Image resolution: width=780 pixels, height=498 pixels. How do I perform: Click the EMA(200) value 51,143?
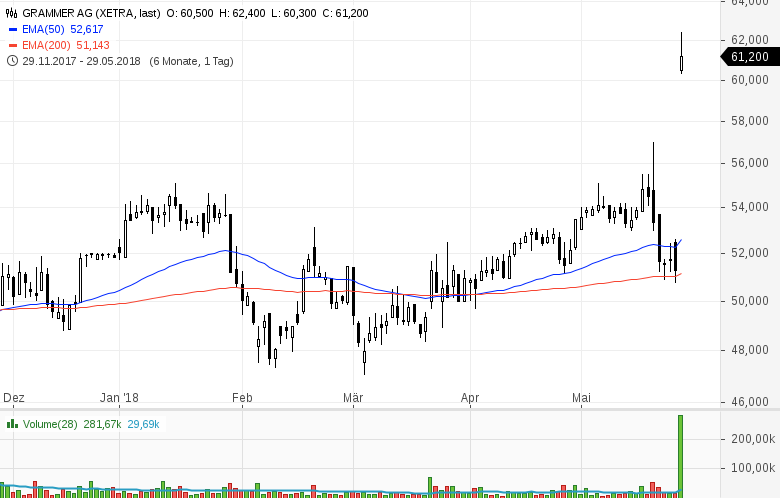tap(93, 45)
